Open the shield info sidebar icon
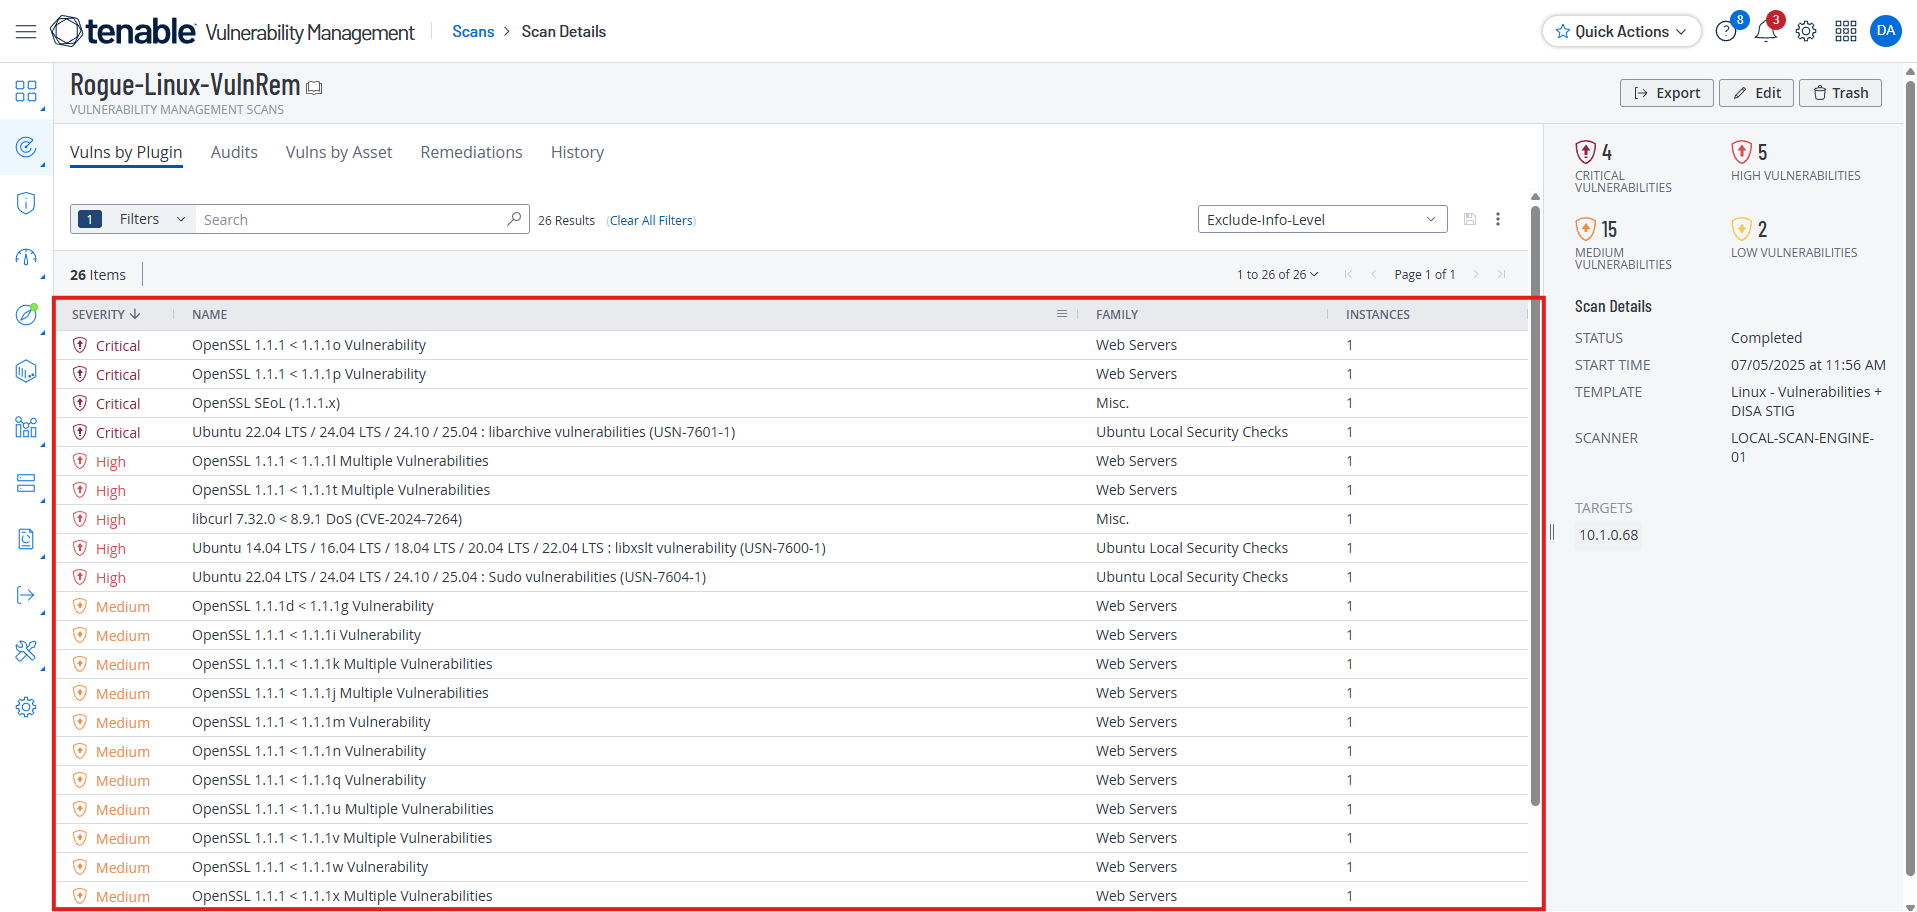This screenshot has width=1917, height=912. 26,203
